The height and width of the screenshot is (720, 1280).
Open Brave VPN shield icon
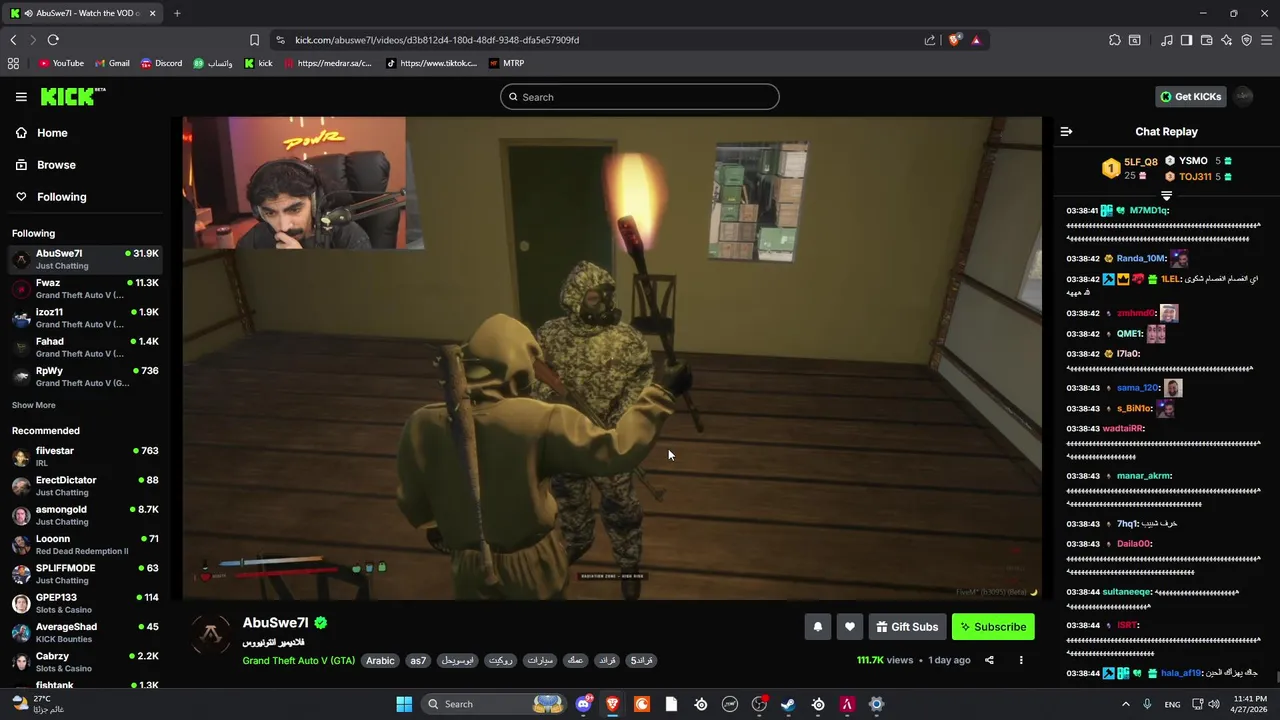(1246, 40)
